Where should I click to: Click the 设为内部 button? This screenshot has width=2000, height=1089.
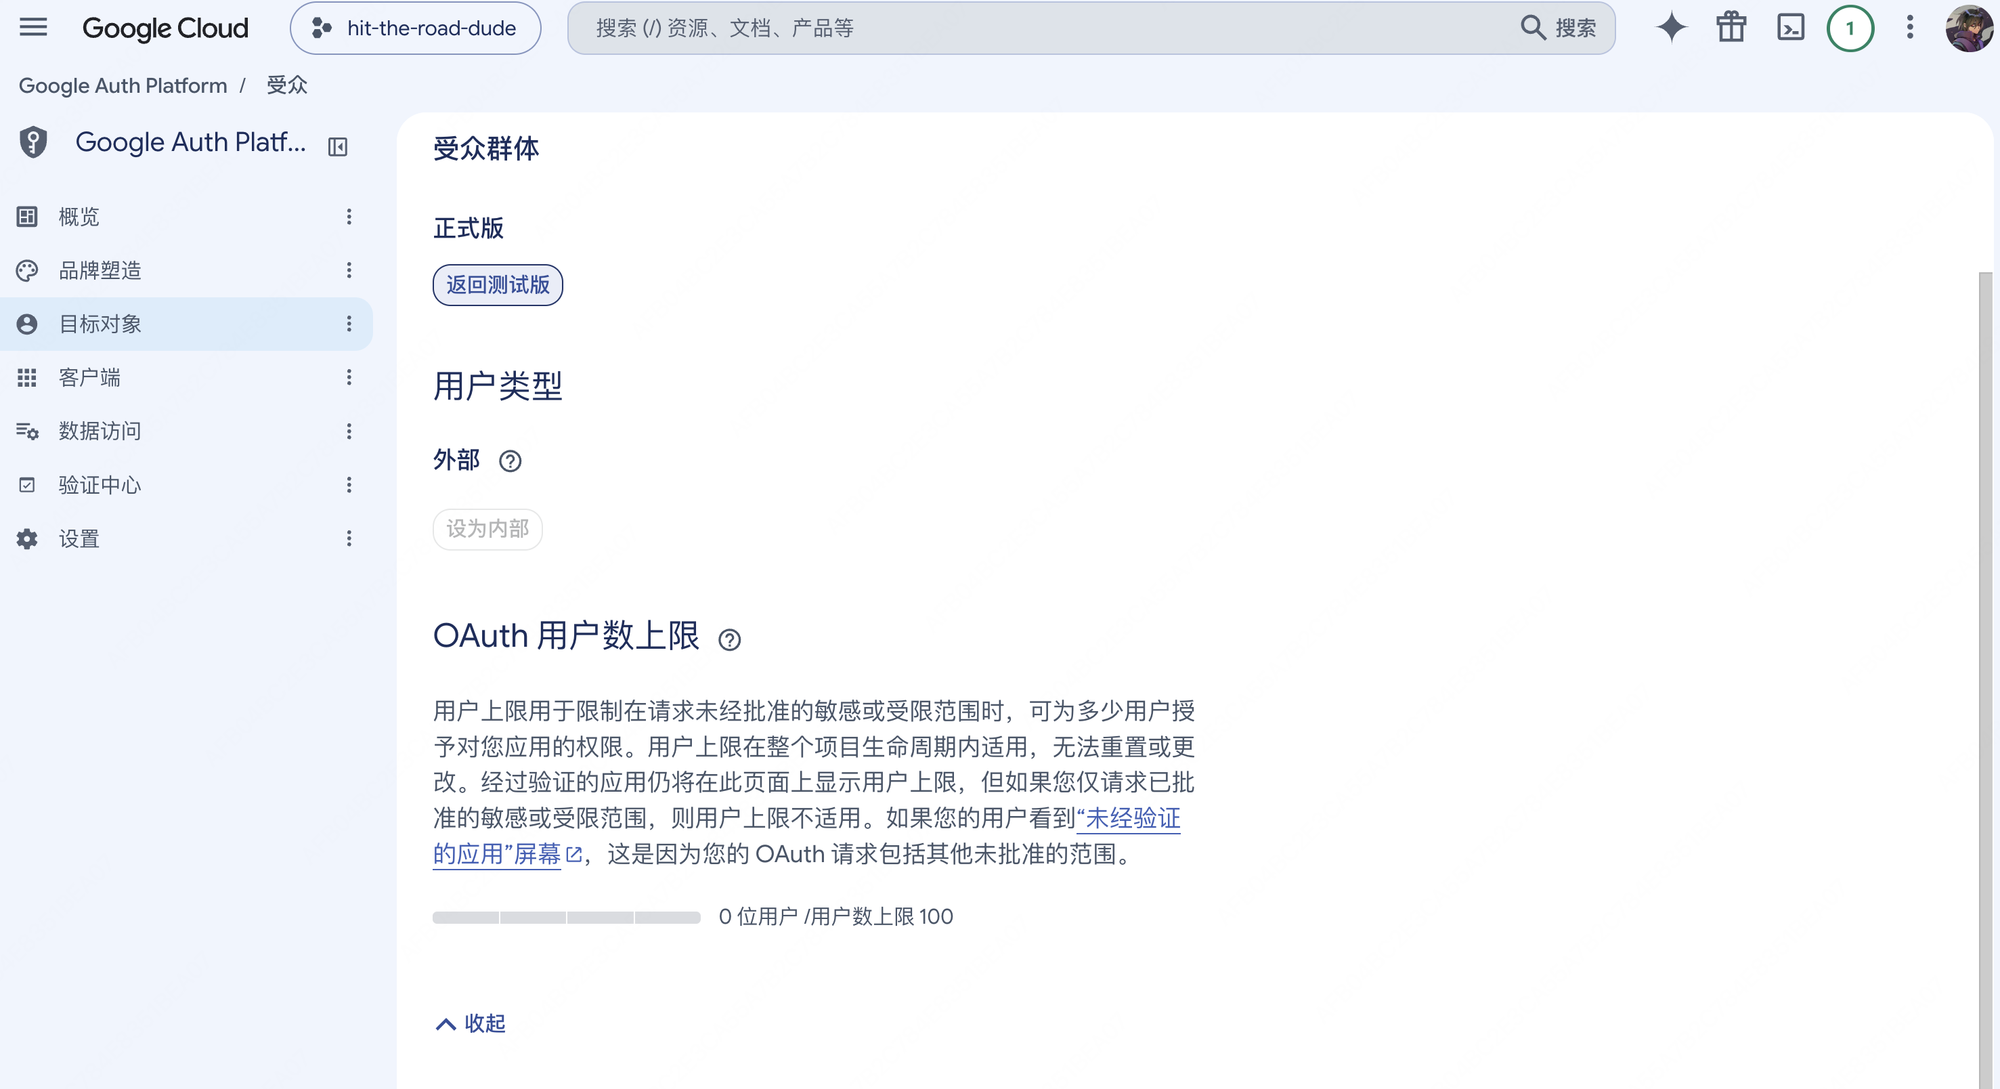coord(488,529)
